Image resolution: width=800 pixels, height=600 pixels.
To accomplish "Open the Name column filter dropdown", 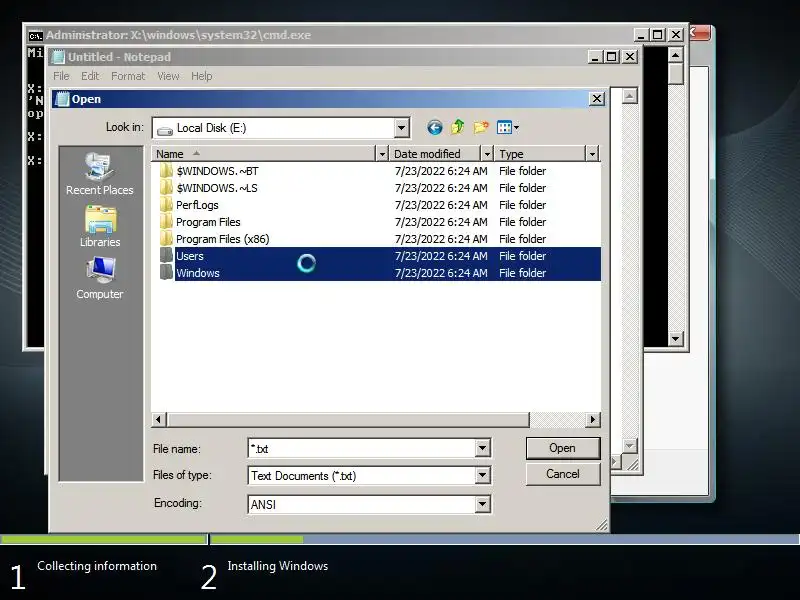I will click(382, 154).
